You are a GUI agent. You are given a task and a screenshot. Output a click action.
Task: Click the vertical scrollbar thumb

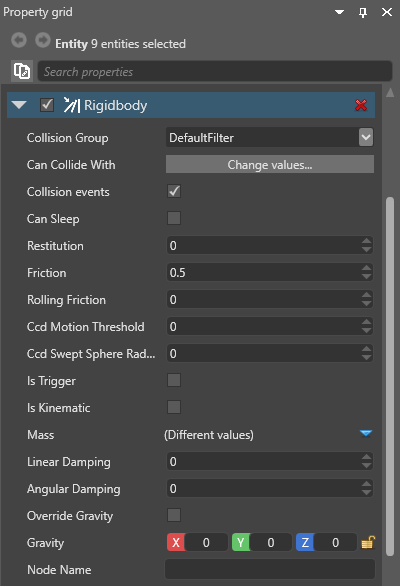(x=390, y=376)
